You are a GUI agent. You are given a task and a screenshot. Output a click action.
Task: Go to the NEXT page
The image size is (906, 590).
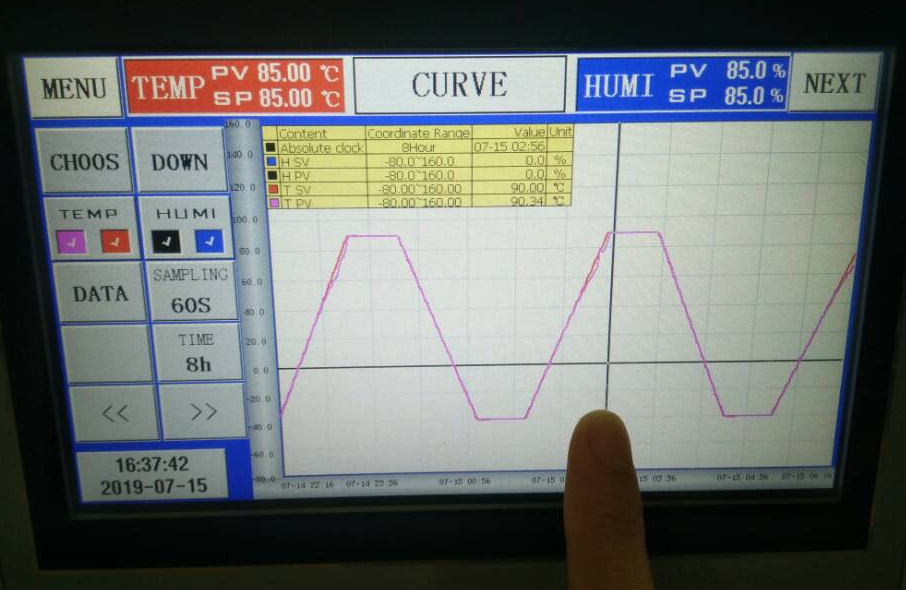tap(833, 84)
